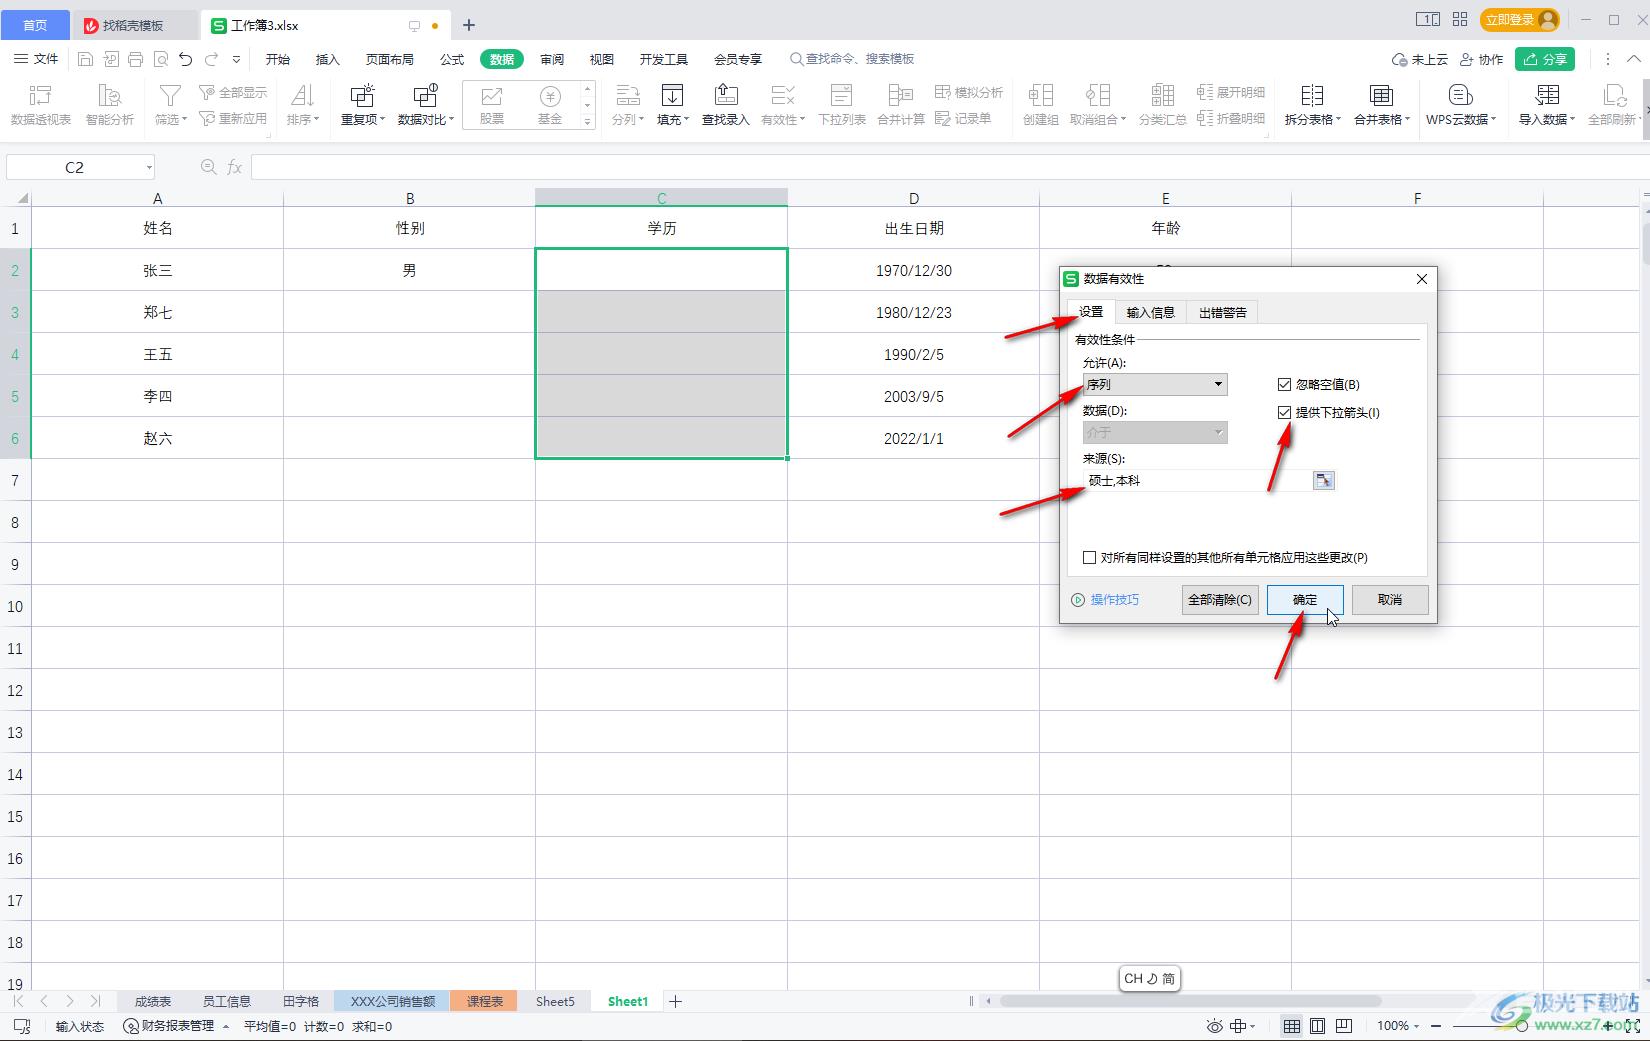Viewport: 1650px width, 1041px height.
Task: Open the 智能分析 tool
Action: coord(109,104)
